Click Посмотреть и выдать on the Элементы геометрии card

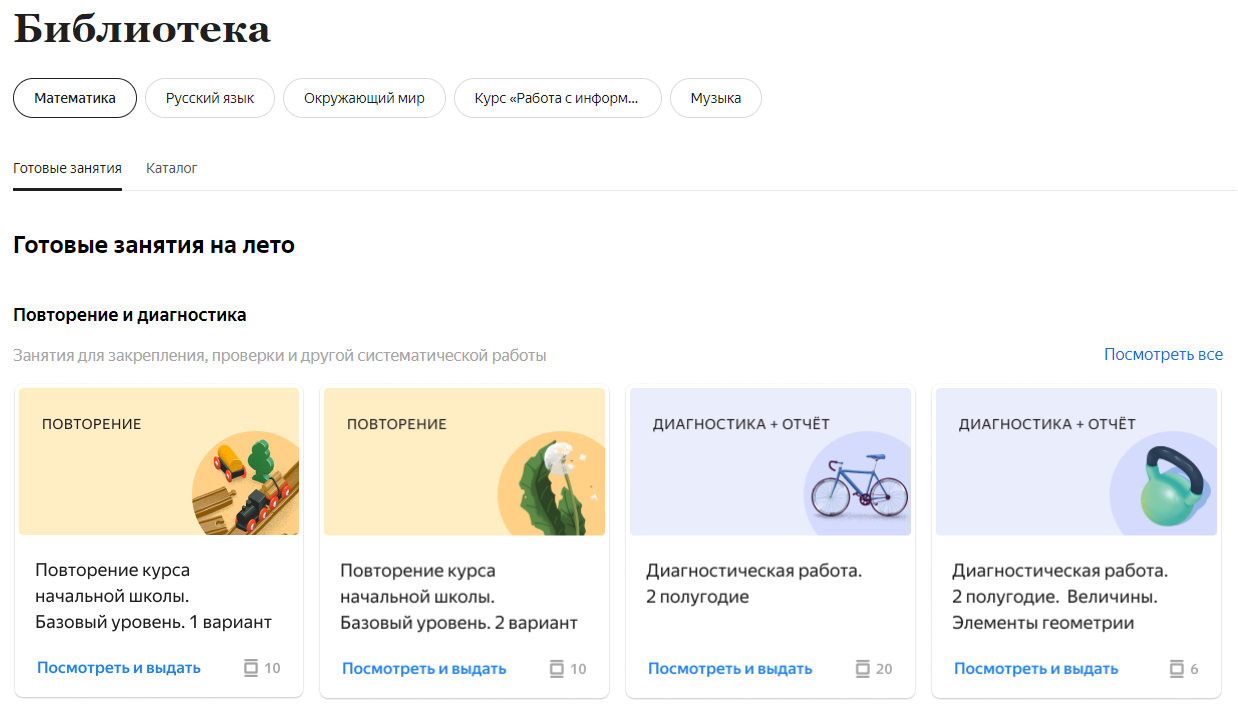pos(1036,668)
